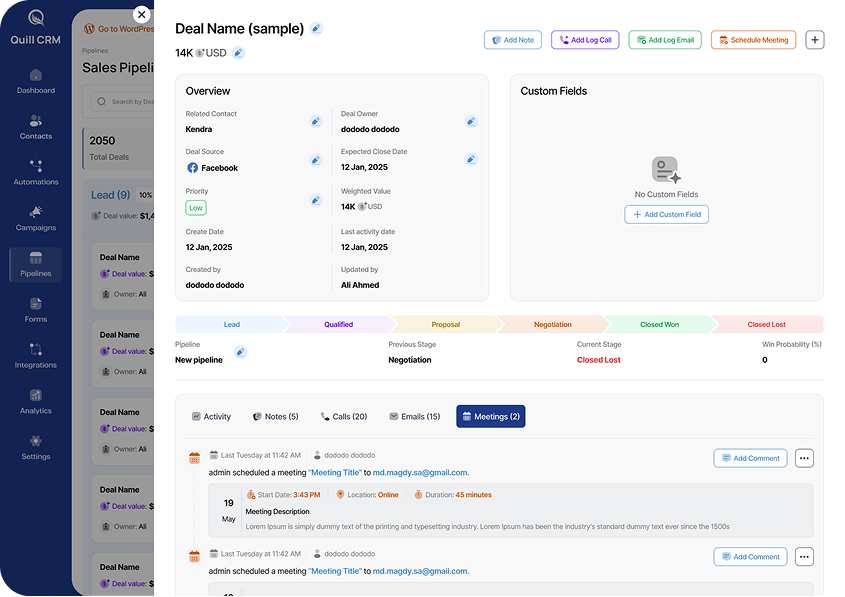Open the plus more-actions button

coord(815,40)
